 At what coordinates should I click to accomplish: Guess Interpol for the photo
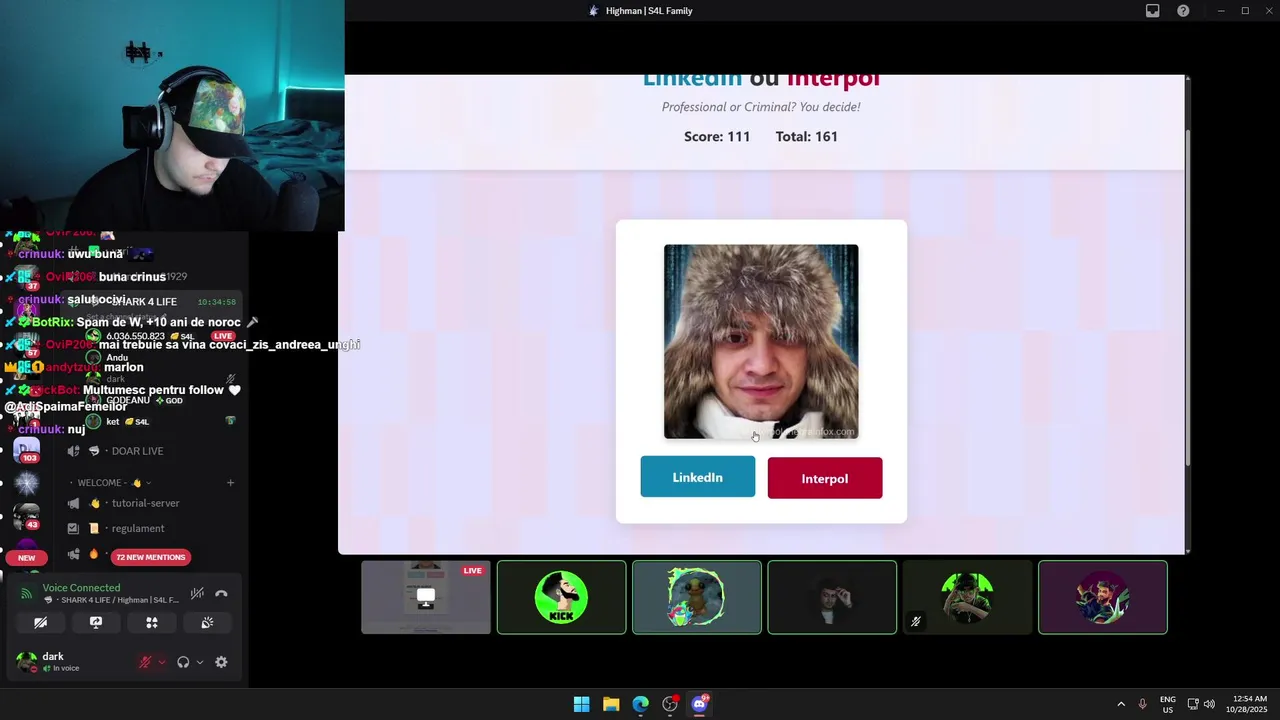(x=825, y=478)
